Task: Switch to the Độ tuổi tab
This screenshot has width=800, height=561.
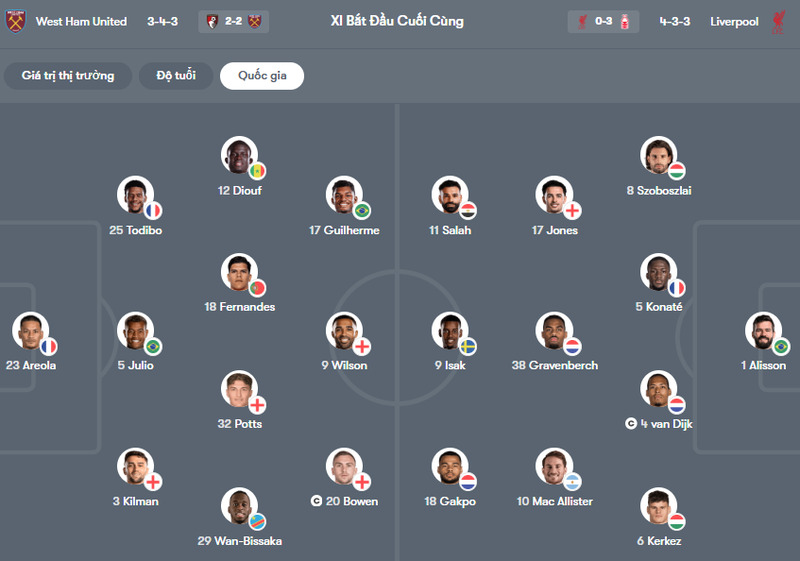Action: 176,76
